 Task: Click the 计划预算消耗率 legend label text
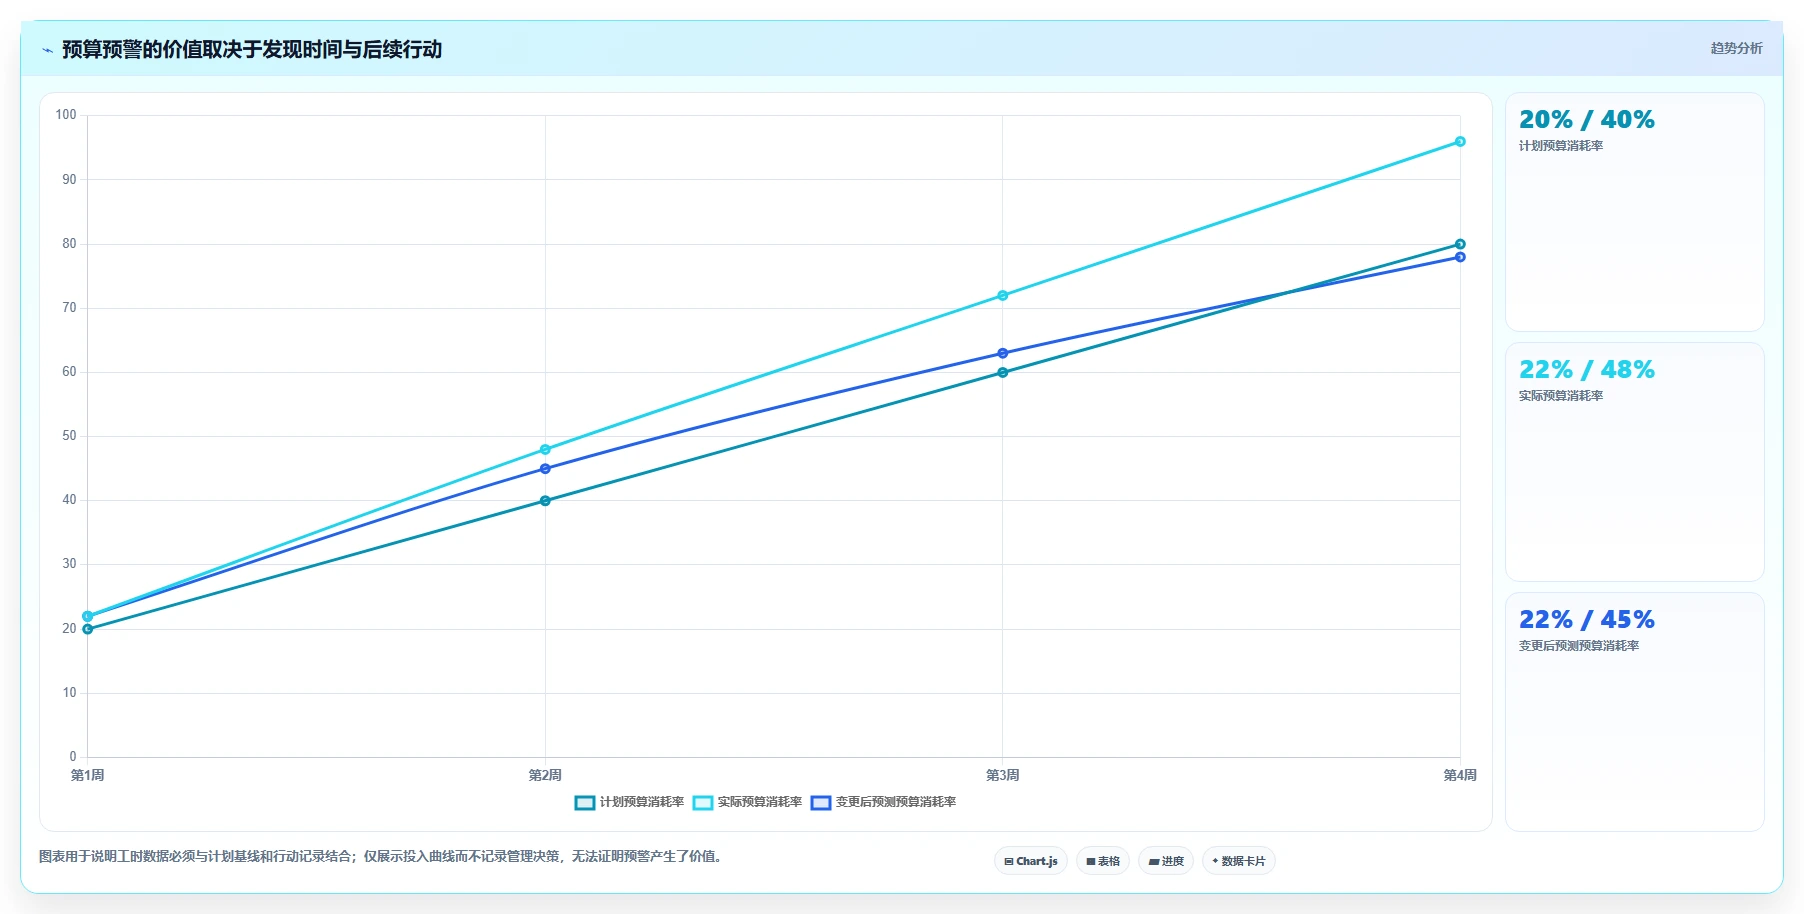tap(642, 802)
